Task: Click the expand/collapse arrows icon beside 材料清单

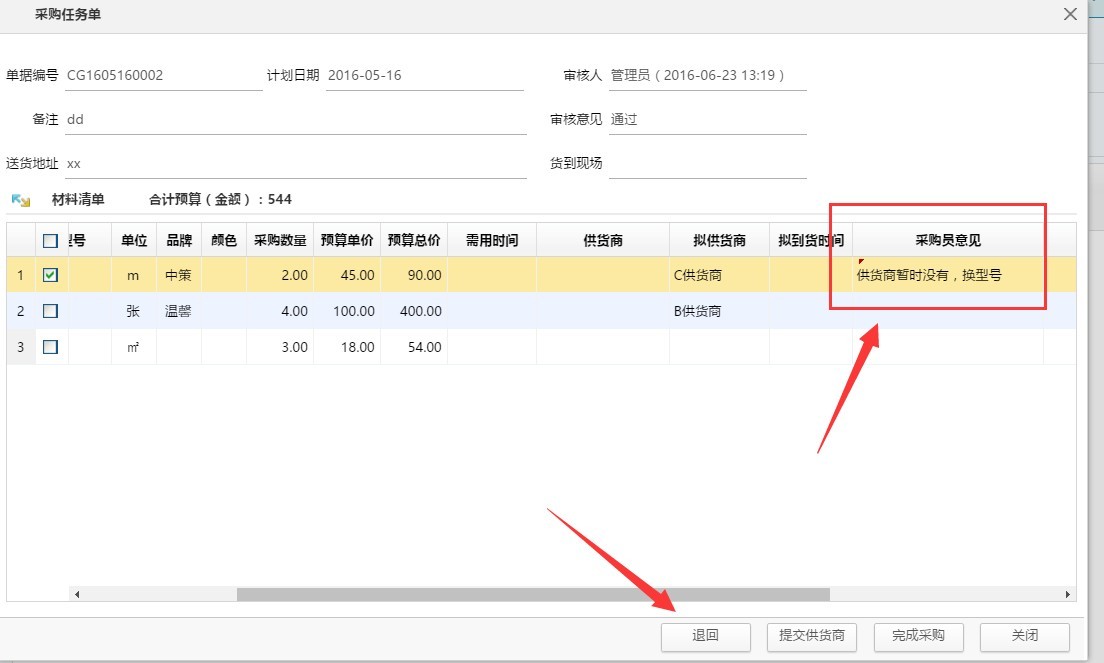Action: coord(20,199)
